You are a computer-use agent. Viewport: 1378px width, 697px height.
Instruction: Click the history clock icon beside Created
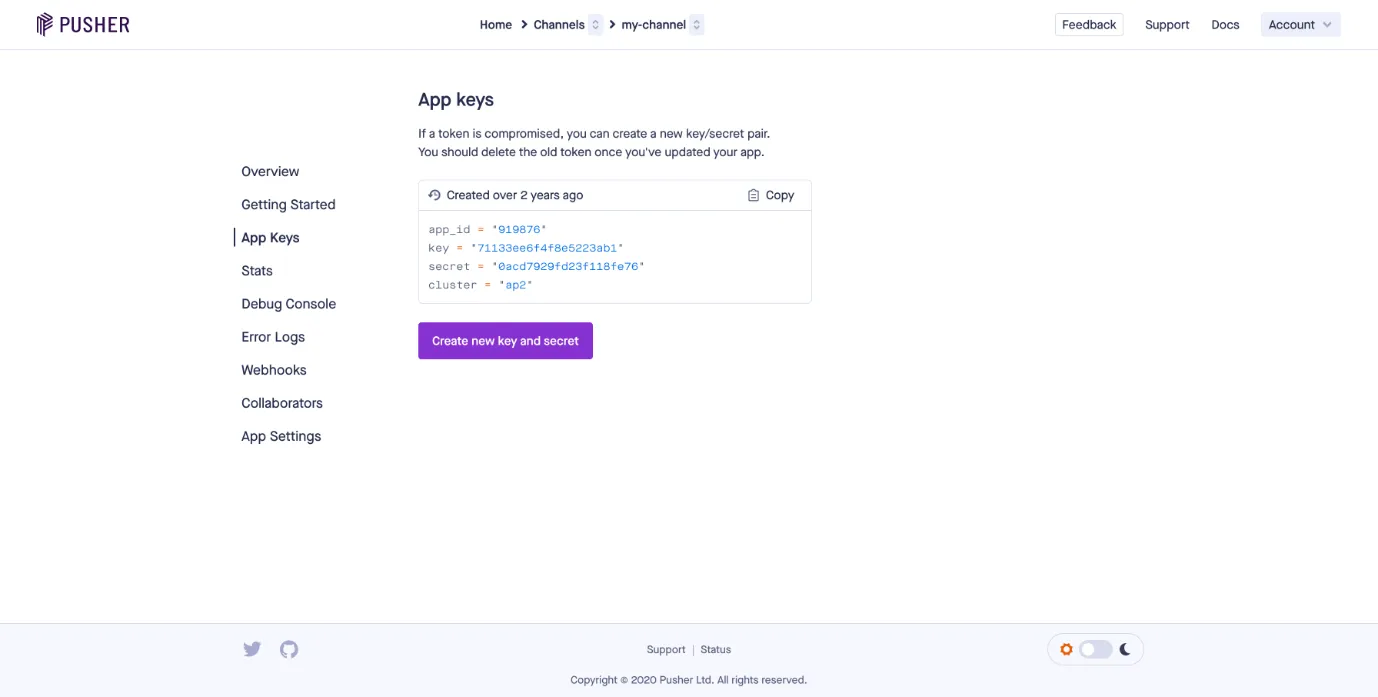click(434, 195)
